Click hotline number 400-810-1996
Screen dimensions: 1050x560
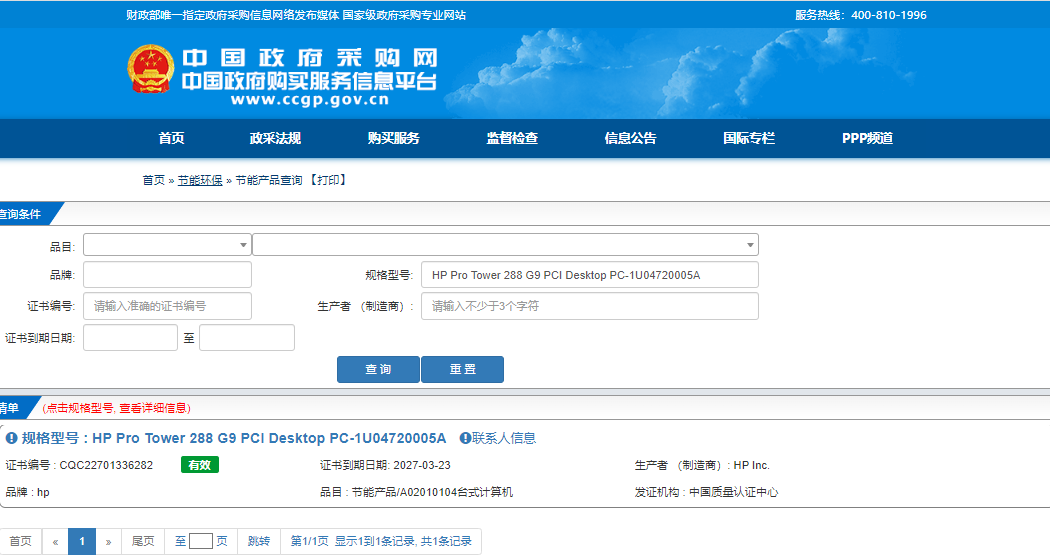point(889,15)
